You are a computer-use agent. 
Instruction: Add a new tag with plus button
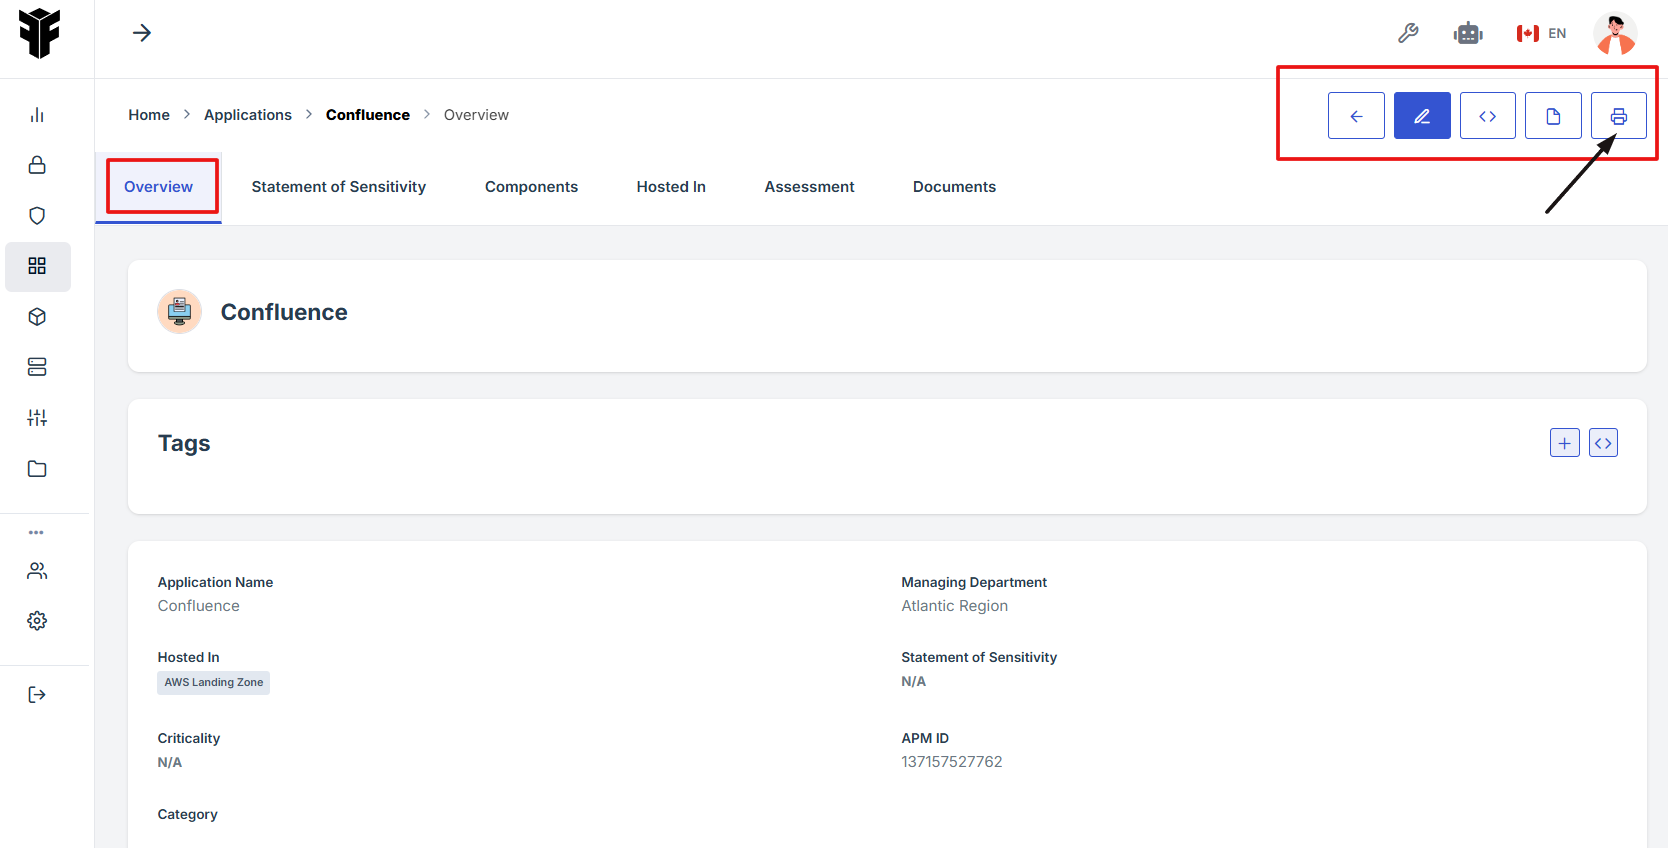click(x=1564, y=443)
